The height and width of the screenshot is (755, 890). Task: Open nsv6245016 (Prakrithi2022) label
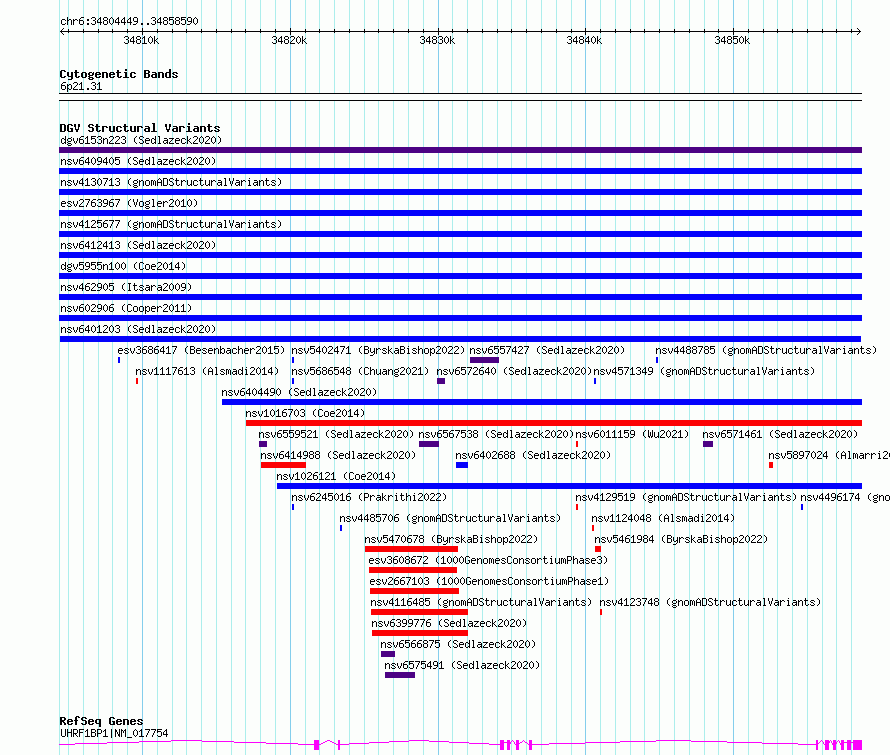click(369, 497)
